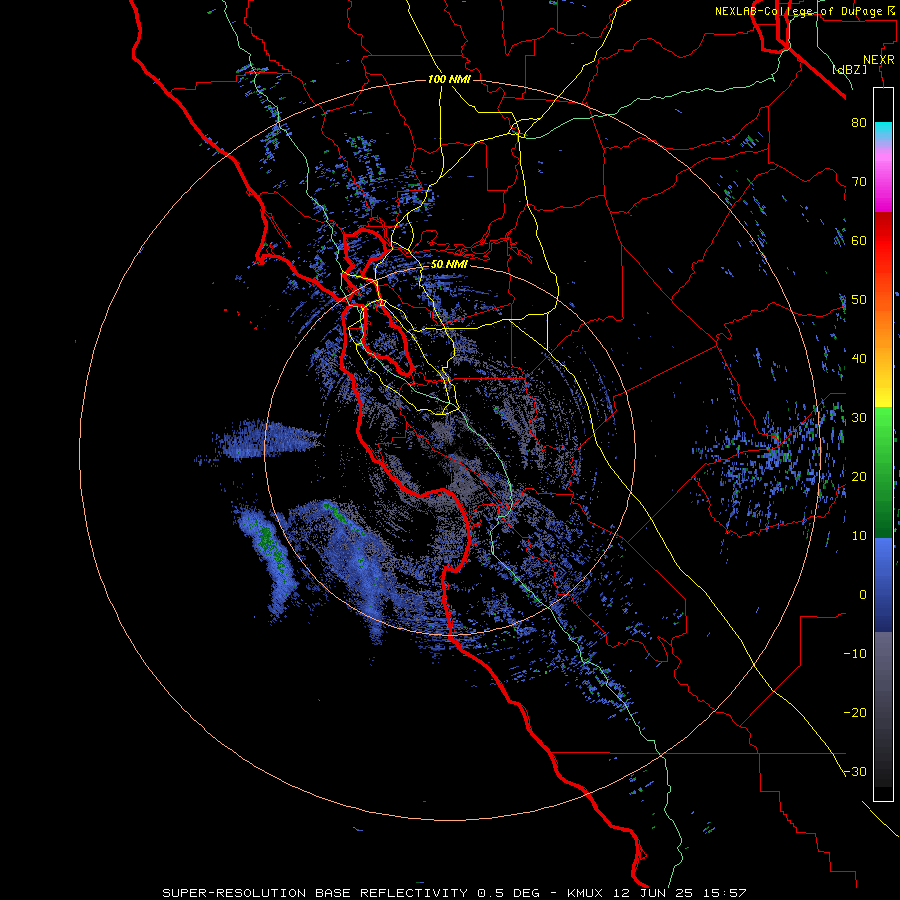900x900 pixels.
Task: Click the 100 NMI range ring label
Action: pyautogui.click(x=449, y=79)
